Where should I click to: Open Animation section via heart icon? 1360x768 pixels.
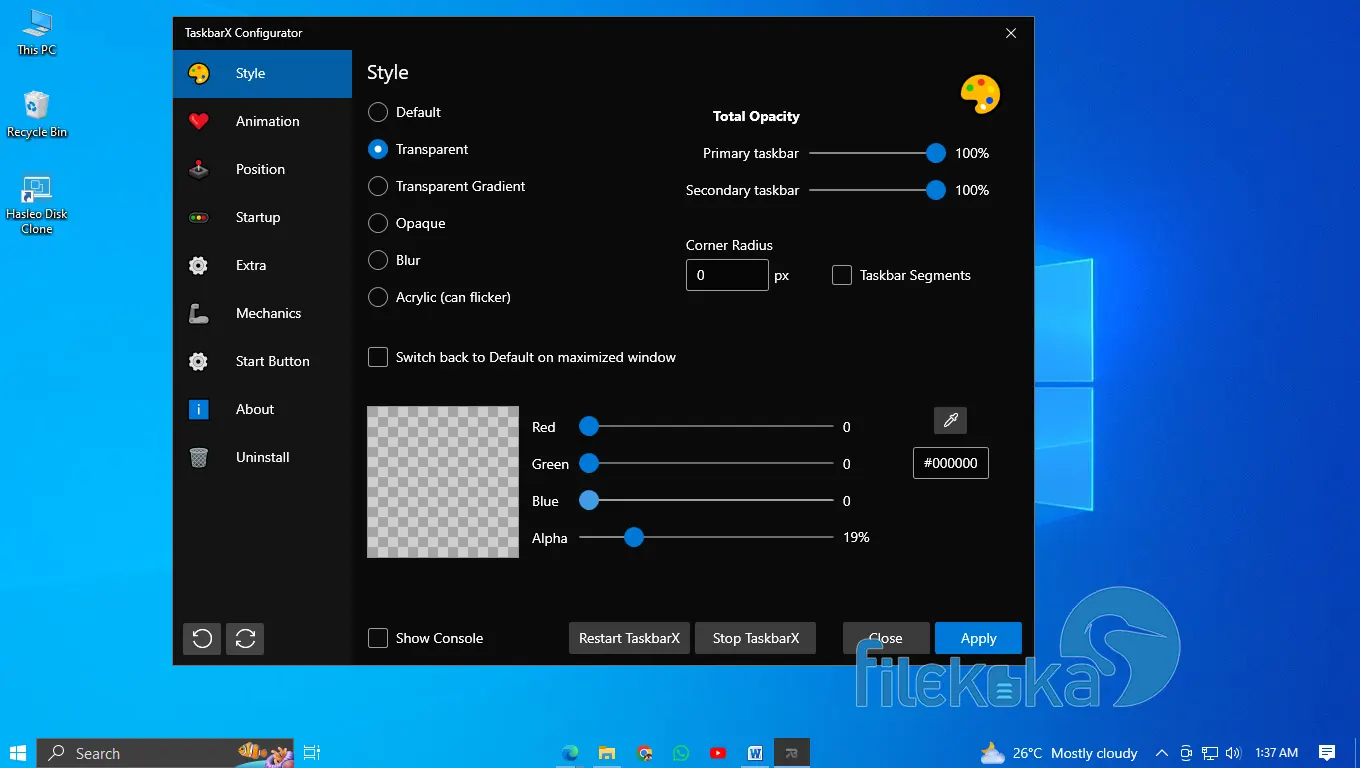199,122
